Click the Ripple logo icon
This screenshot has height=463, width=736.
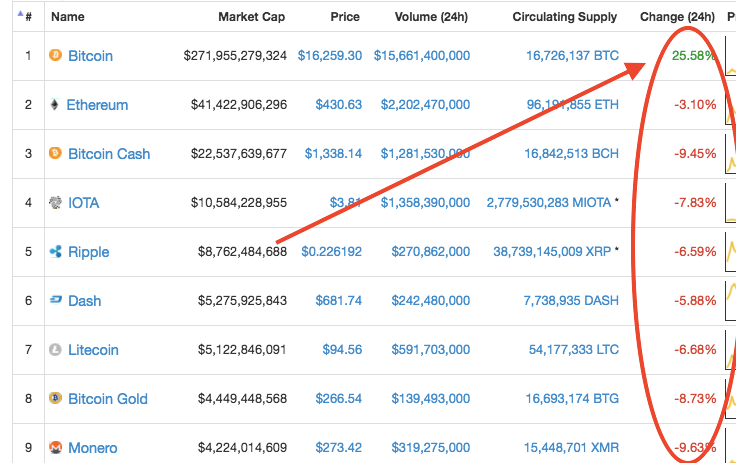pos(55,252)
